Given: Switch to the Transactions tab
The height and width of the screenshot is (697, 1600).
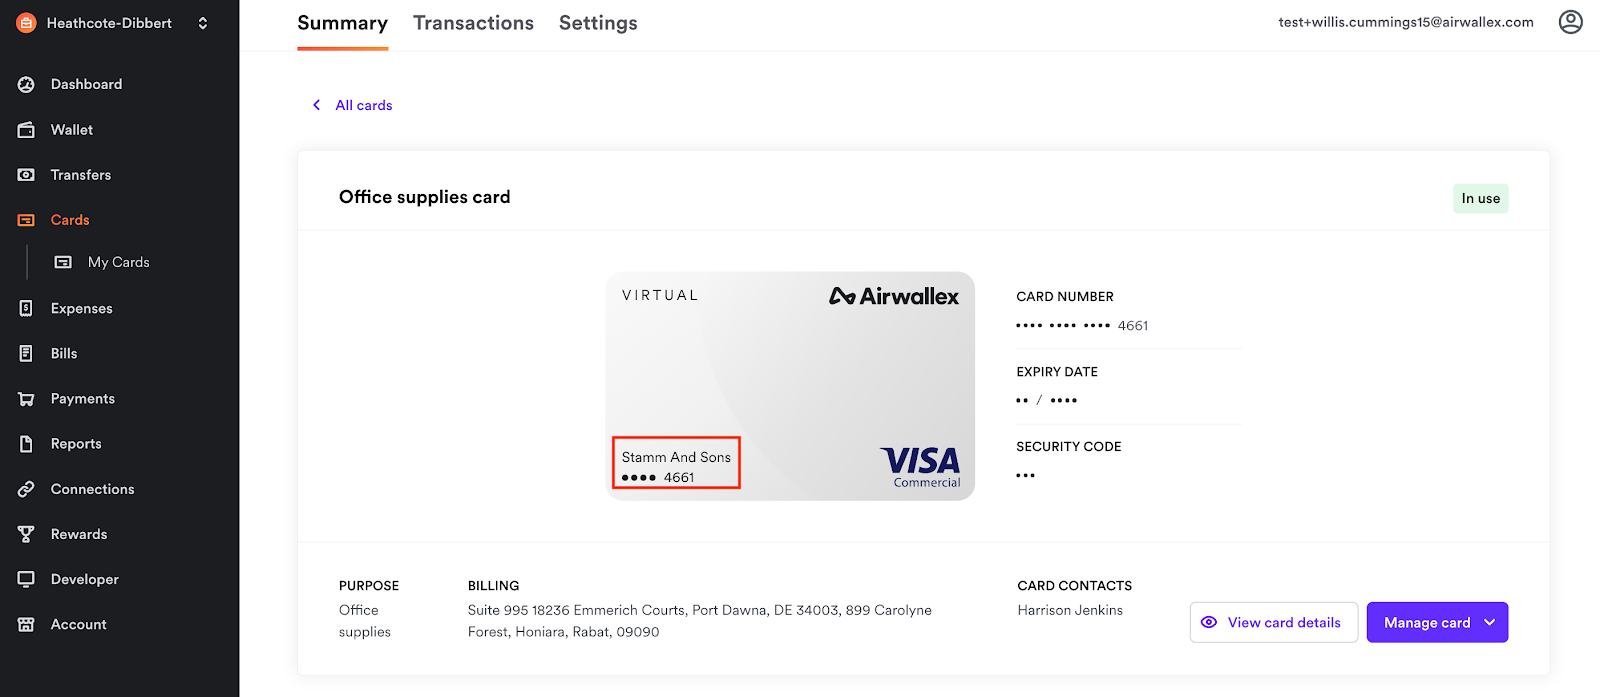Looking at the screenshot, I should (473, 23).
